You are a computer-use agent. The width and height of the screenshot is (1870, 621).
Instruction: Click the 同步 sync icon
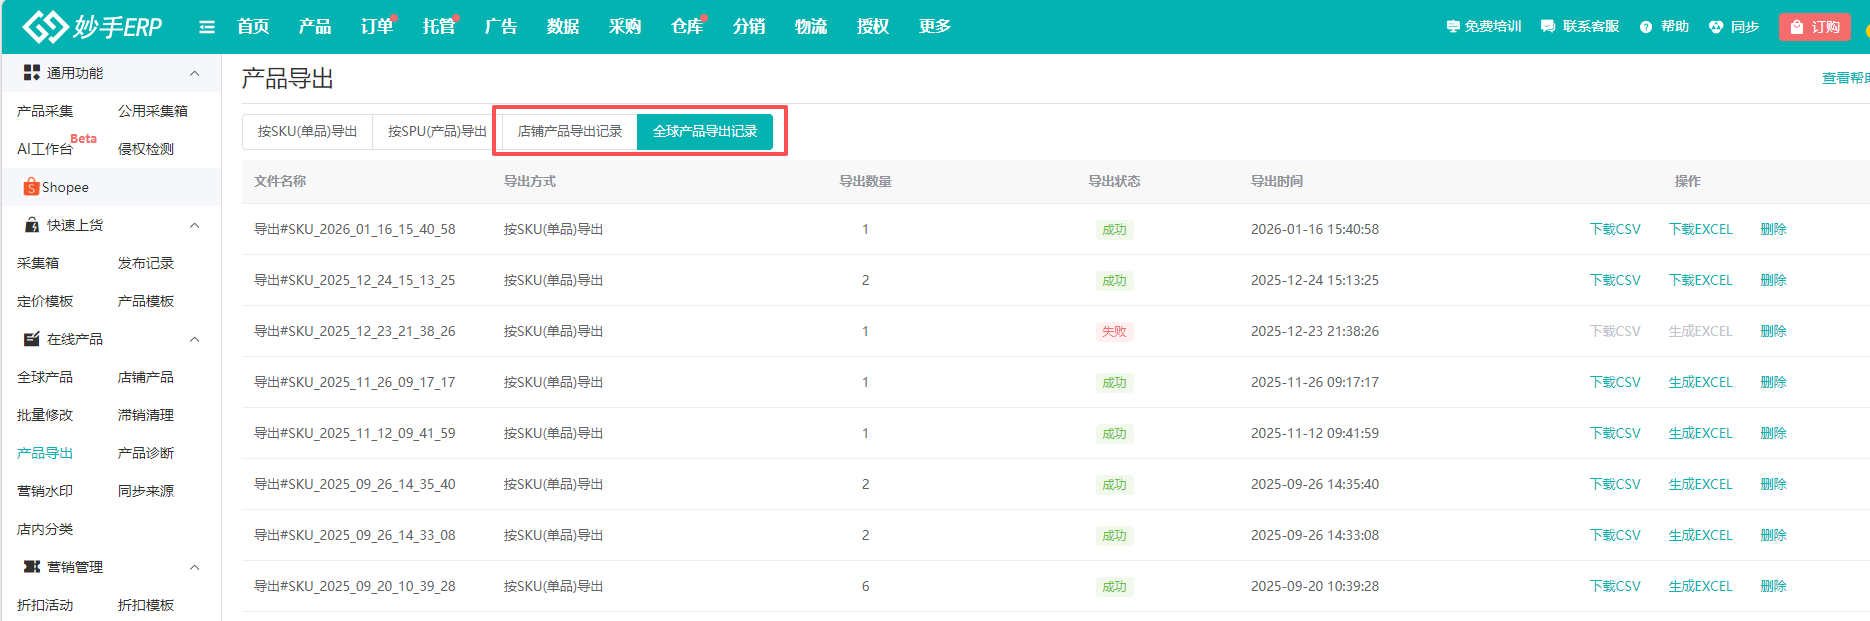pyautogui.click(x=1716, y=27)
